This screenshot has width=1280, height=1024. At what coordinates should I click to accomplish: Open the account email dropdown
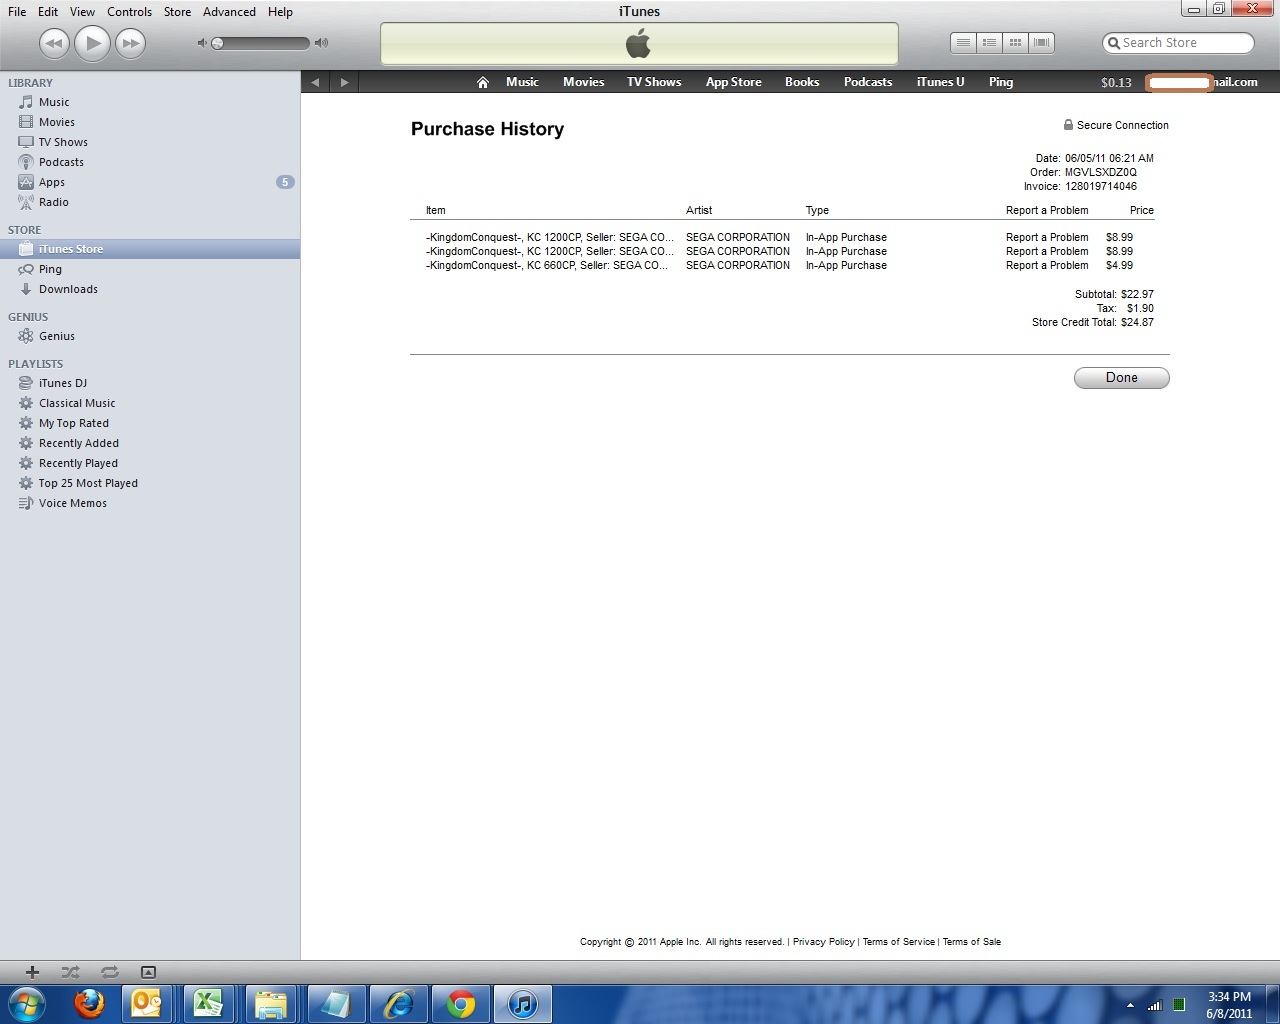click(1203, 82)
